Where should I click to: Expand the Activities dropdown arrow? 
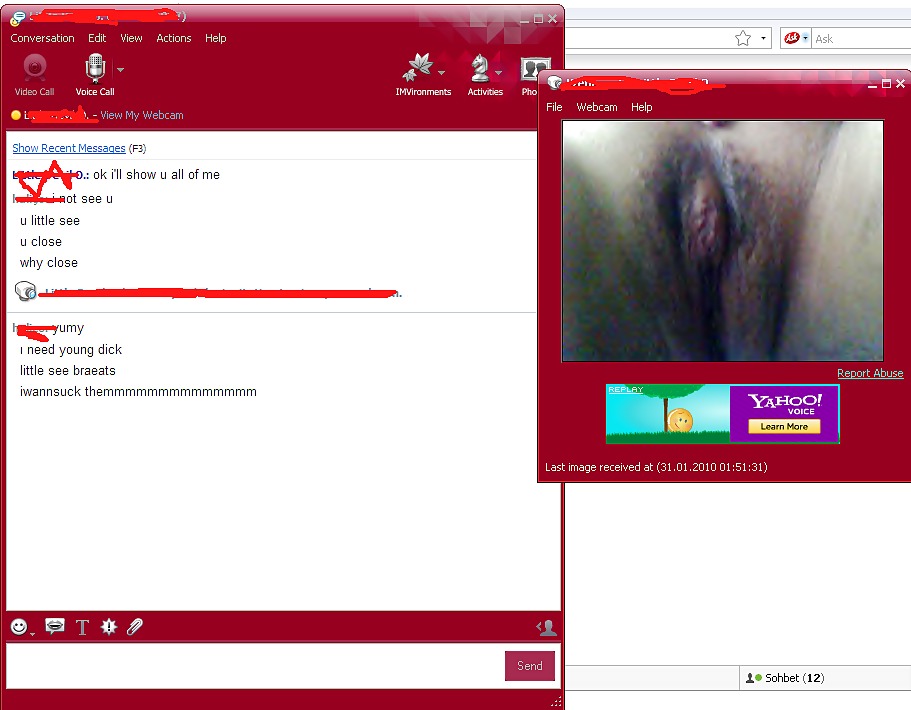(498, 73)
